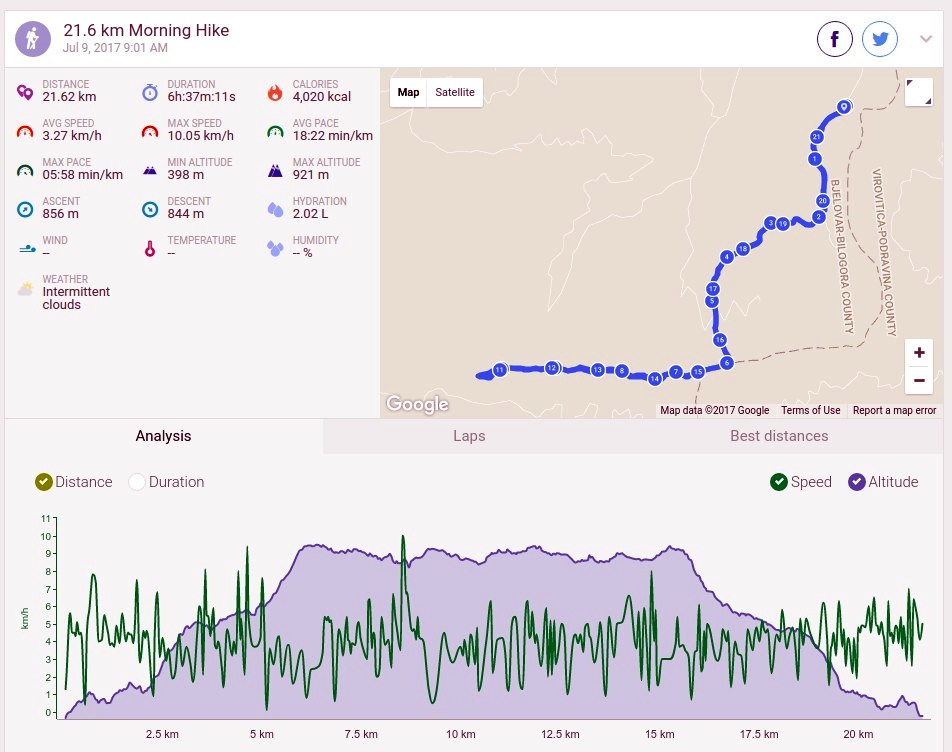Share the hike on Facebook
The width and height of the screenshot is (952, 752).
(x=834, y=39)
